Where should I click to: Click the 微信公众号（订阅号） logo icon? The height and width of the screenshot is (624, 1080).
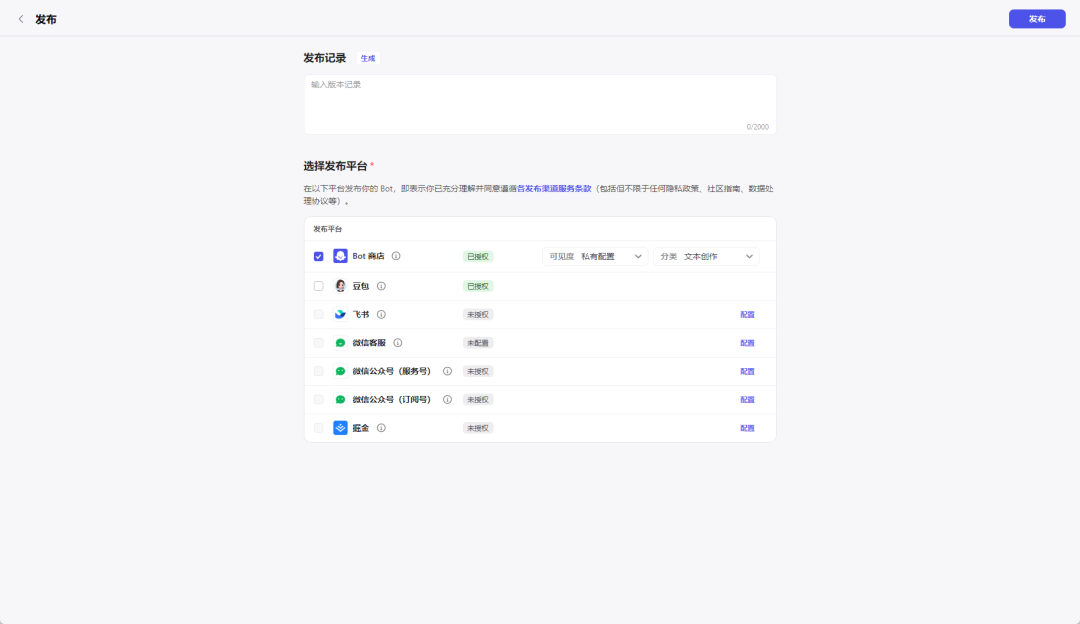tap(340, 399)
